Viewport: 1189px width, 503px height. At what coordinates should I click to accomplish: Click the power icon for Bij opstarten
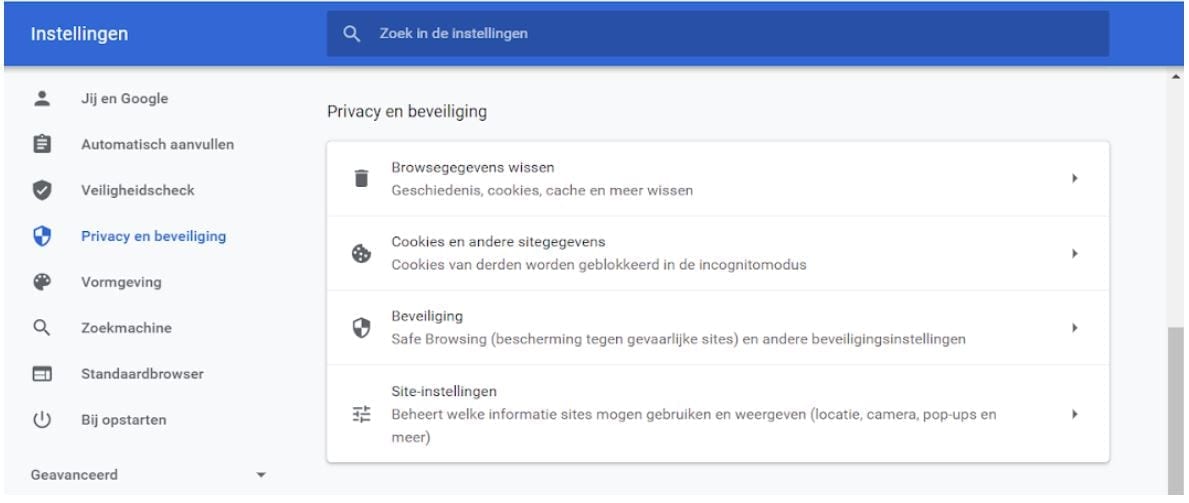click(42, 420)
